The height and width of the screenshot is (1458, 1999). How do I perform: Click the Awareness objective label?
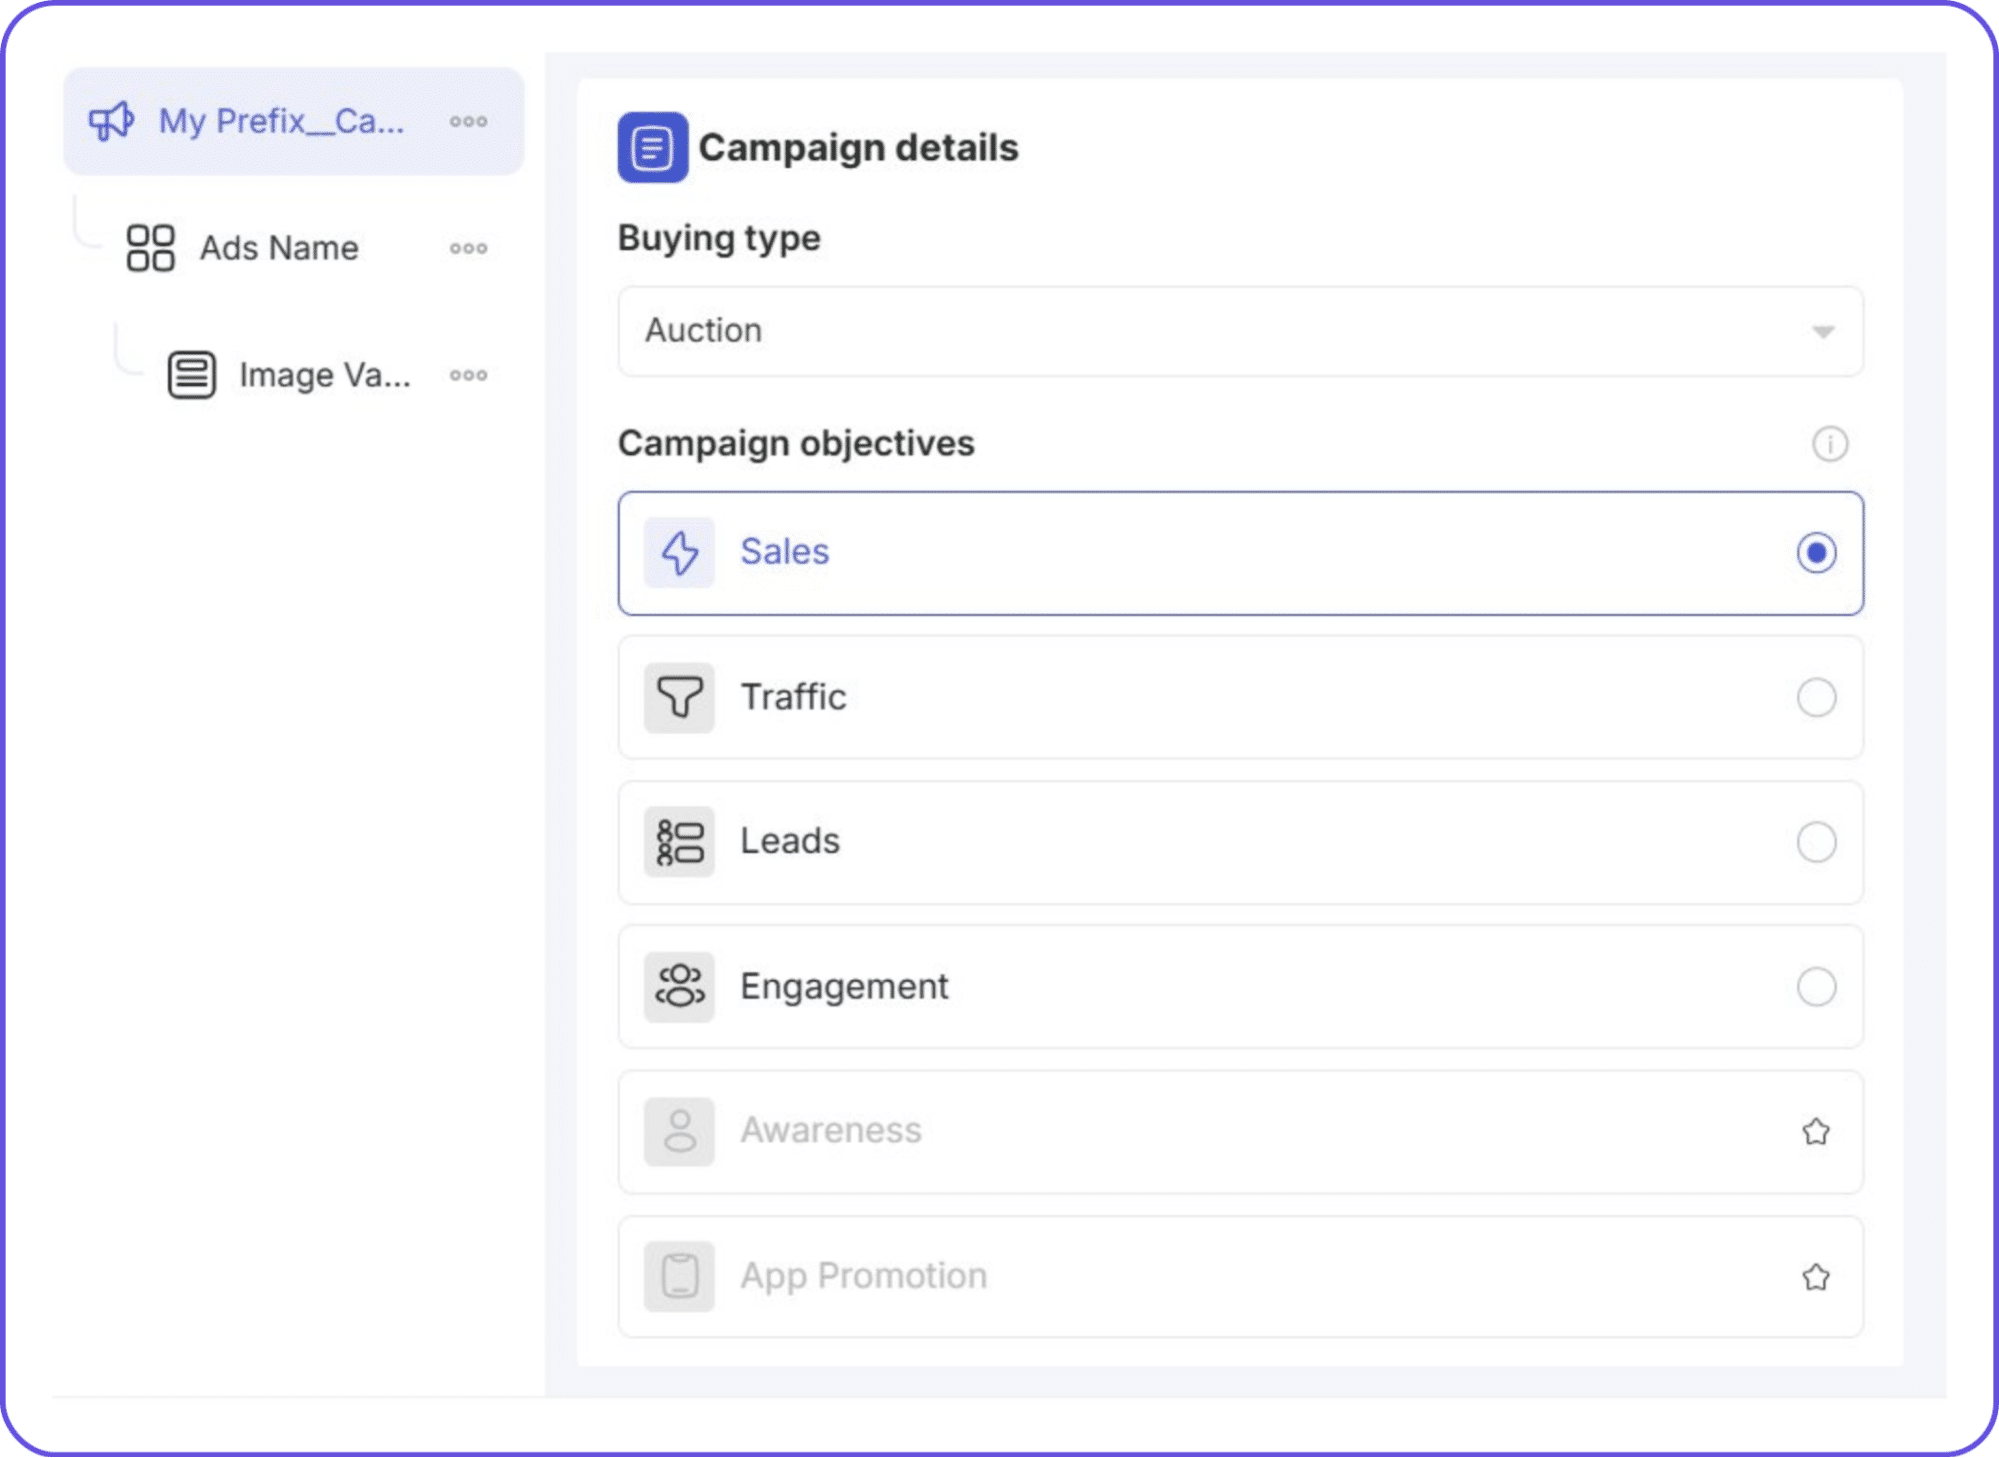(x=831, y=1131)
